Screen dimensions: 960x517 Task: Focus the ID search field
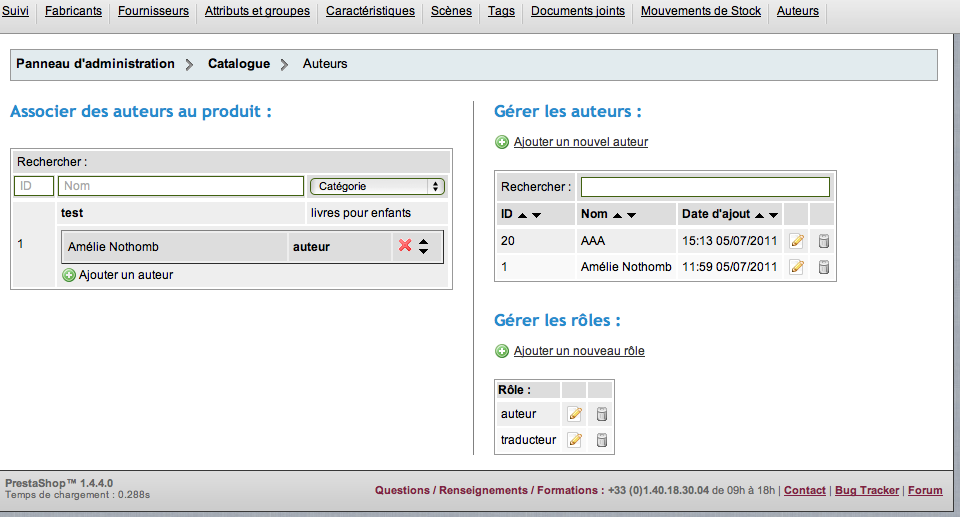[34, 186]
